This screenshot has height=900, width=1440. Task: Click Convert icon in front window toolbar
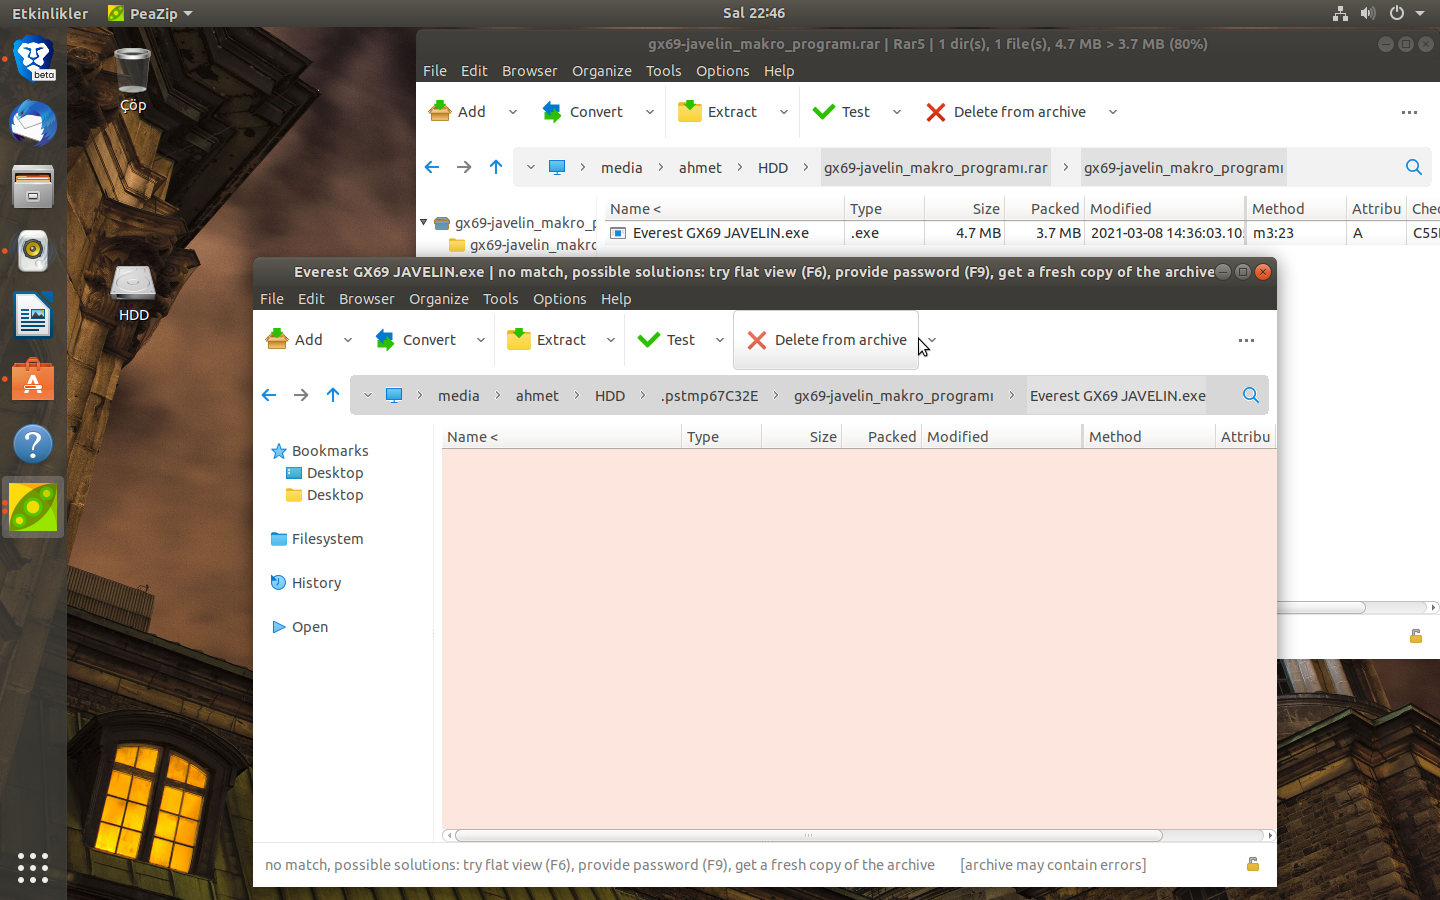(x=385, y=340)
